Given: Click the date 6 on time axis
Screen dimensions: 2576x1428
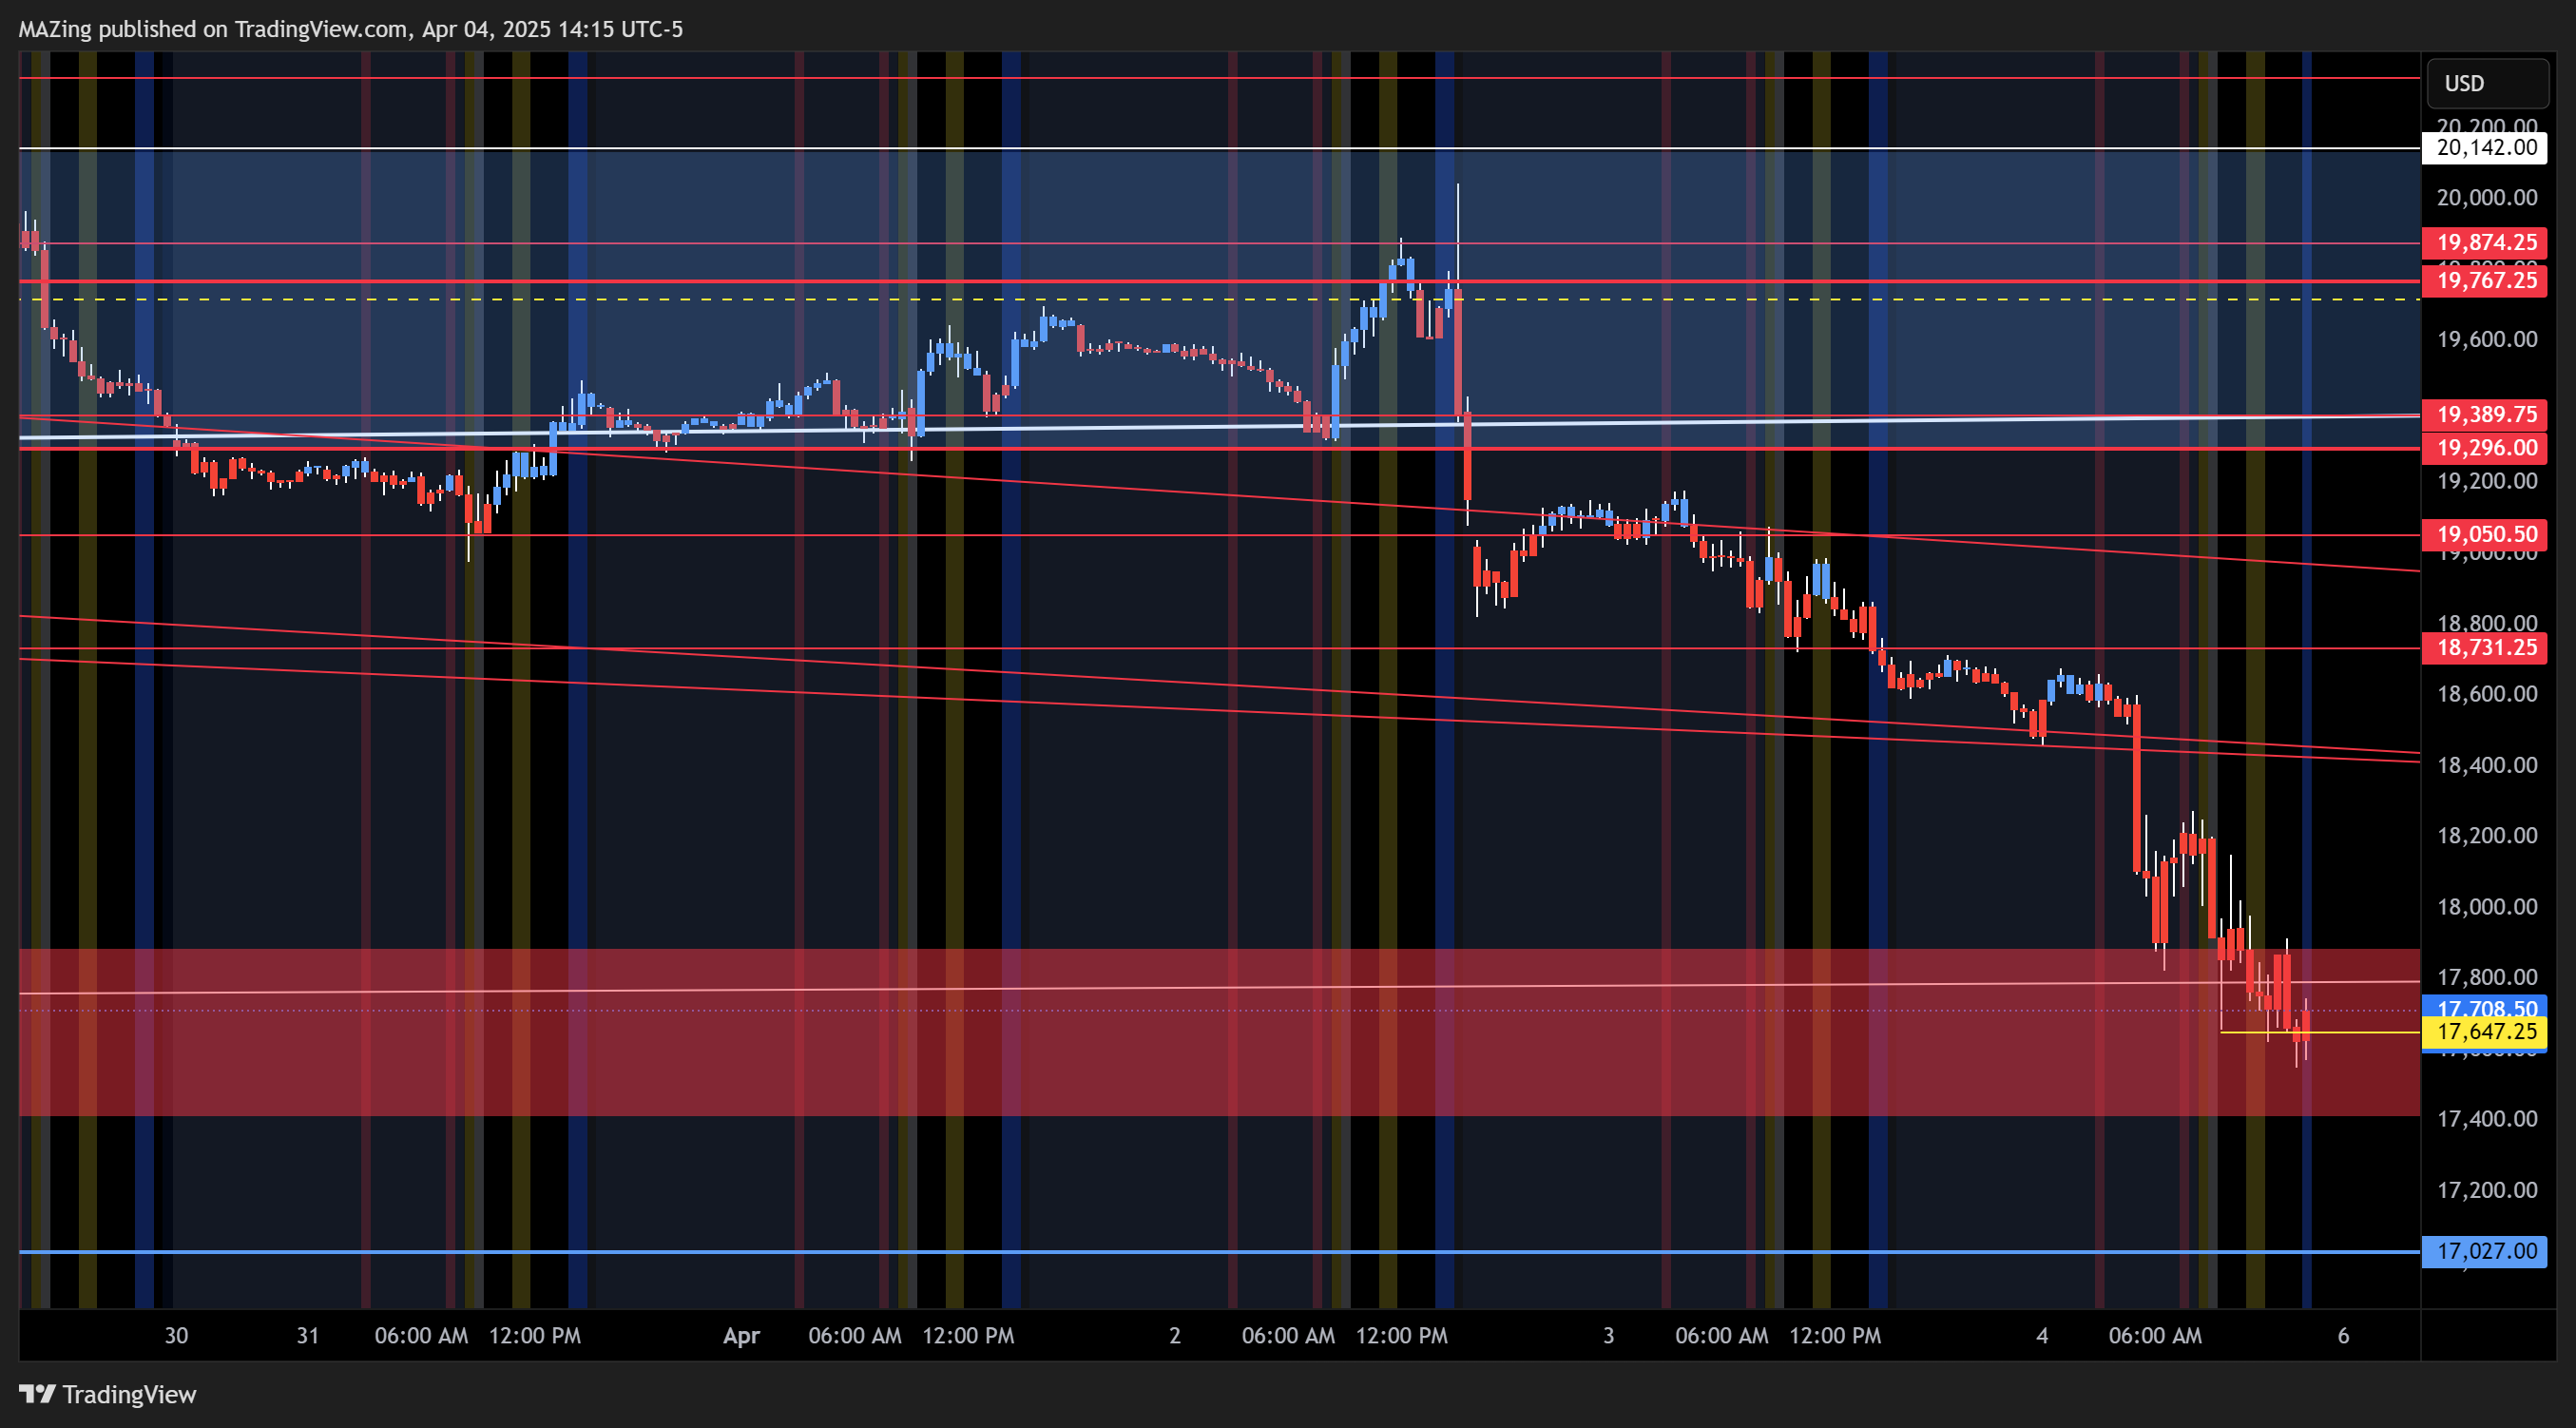Looking at the screenshot, I should pyautogui.click(x=2343, y=1336).
